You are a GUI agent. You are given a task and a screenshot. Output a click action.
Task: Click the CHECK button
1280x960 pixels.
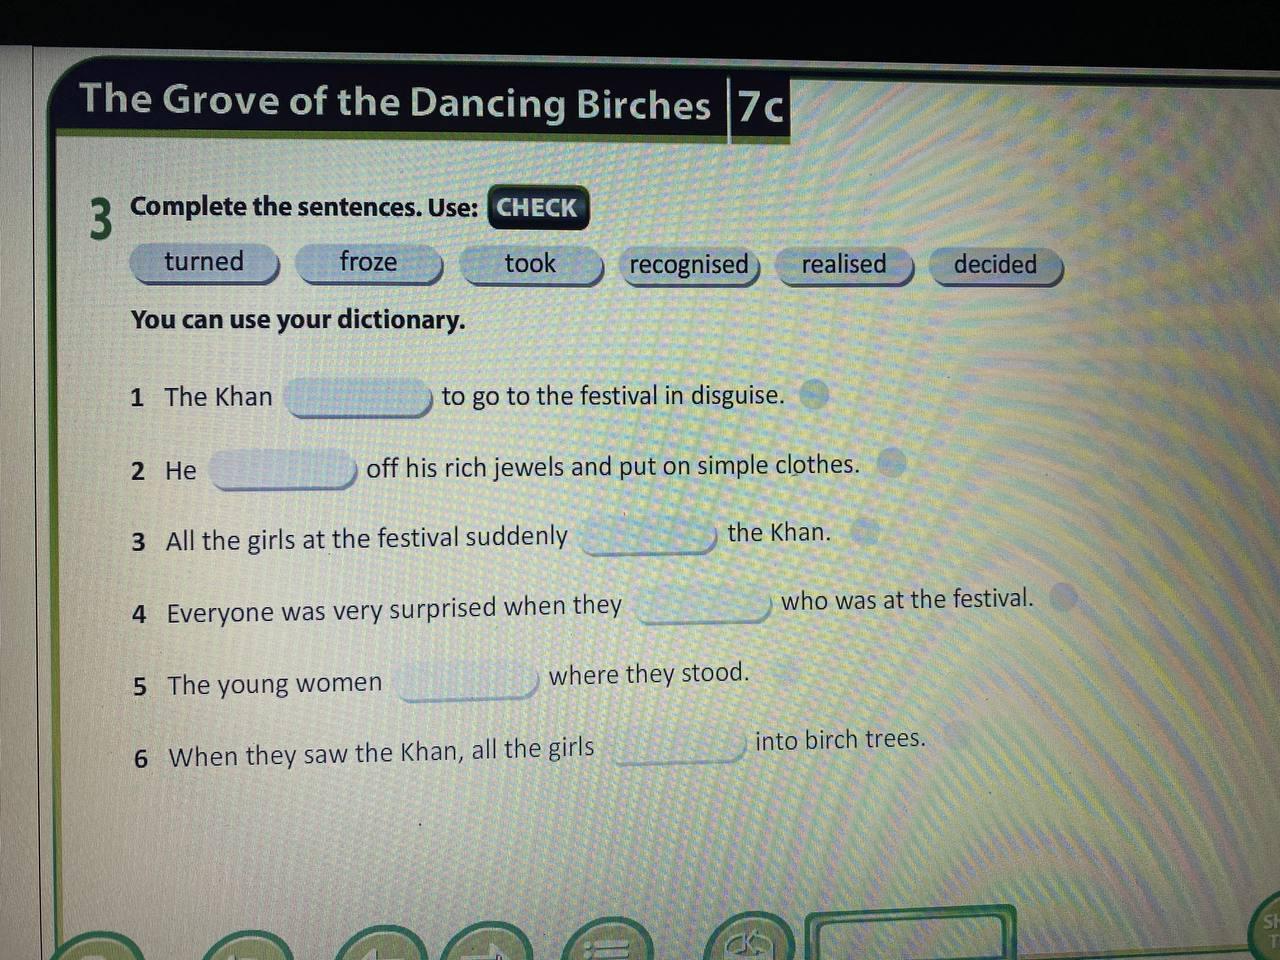pos(538,207)
